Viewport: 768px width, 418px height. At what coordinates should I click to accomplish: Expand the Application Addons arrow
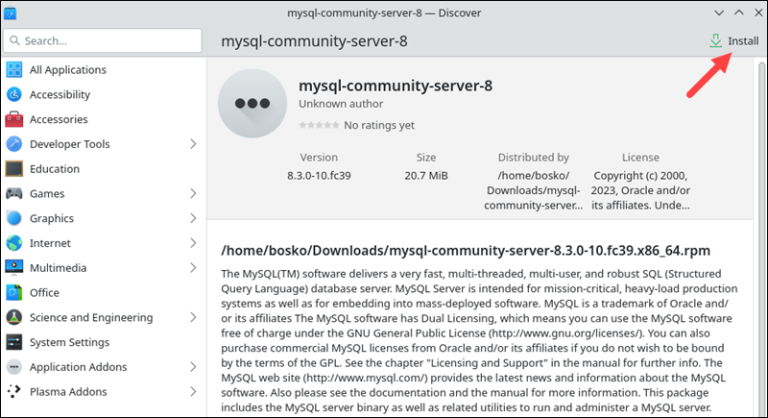click(193, 367)
